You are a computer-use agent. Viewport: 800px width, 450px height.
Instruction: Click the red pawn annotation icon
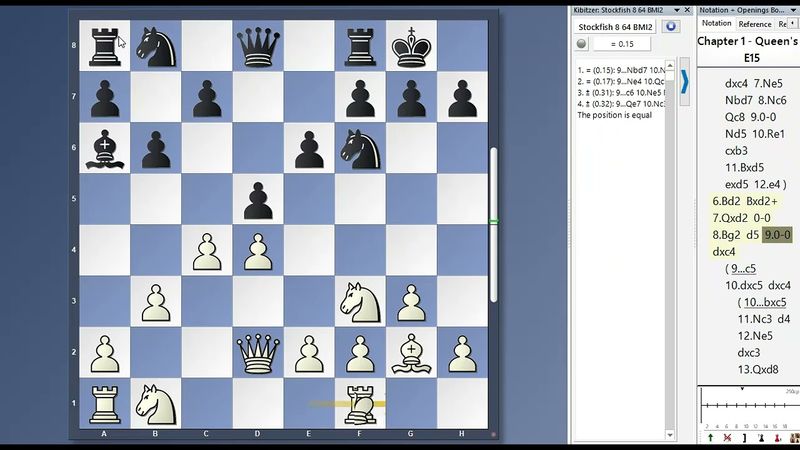pyautogui.click(x=778, y=437)
